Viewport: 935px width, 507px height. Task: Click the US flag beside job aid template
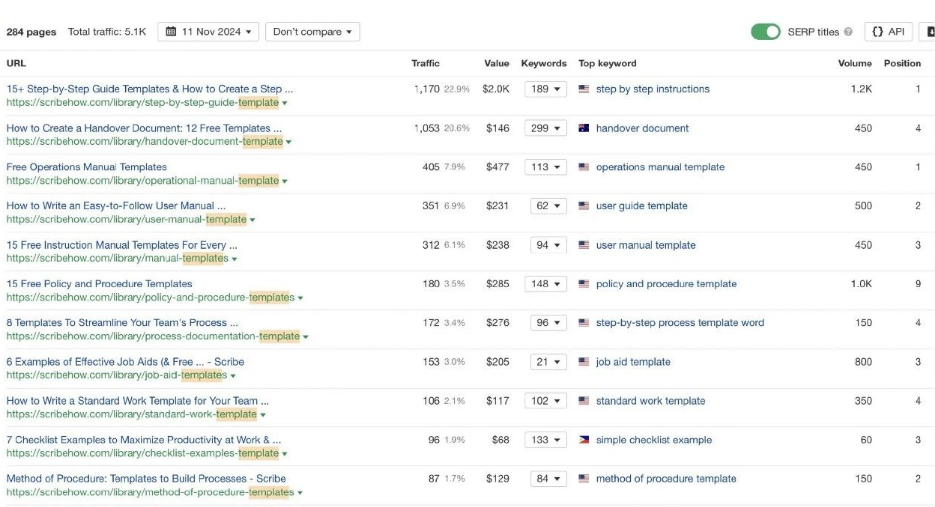pos(584,362)
